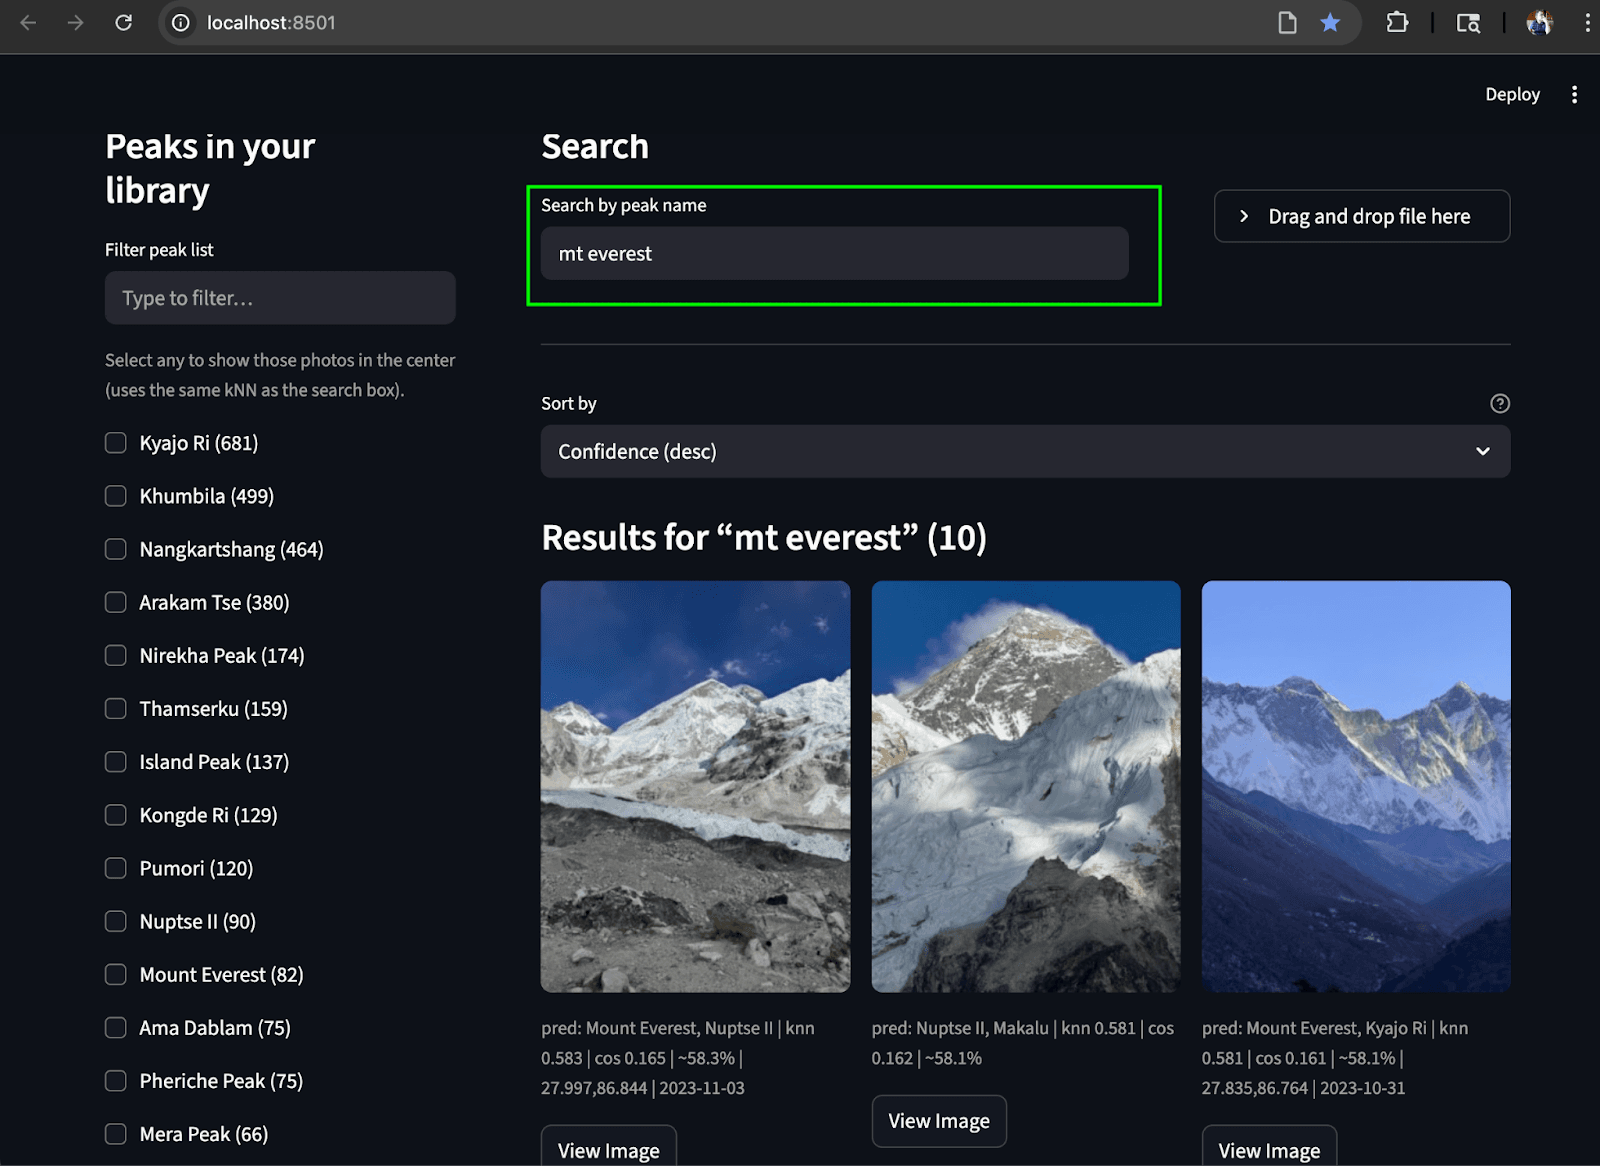Open the Confidence (desc) sort dropdown

[1024, 451]
